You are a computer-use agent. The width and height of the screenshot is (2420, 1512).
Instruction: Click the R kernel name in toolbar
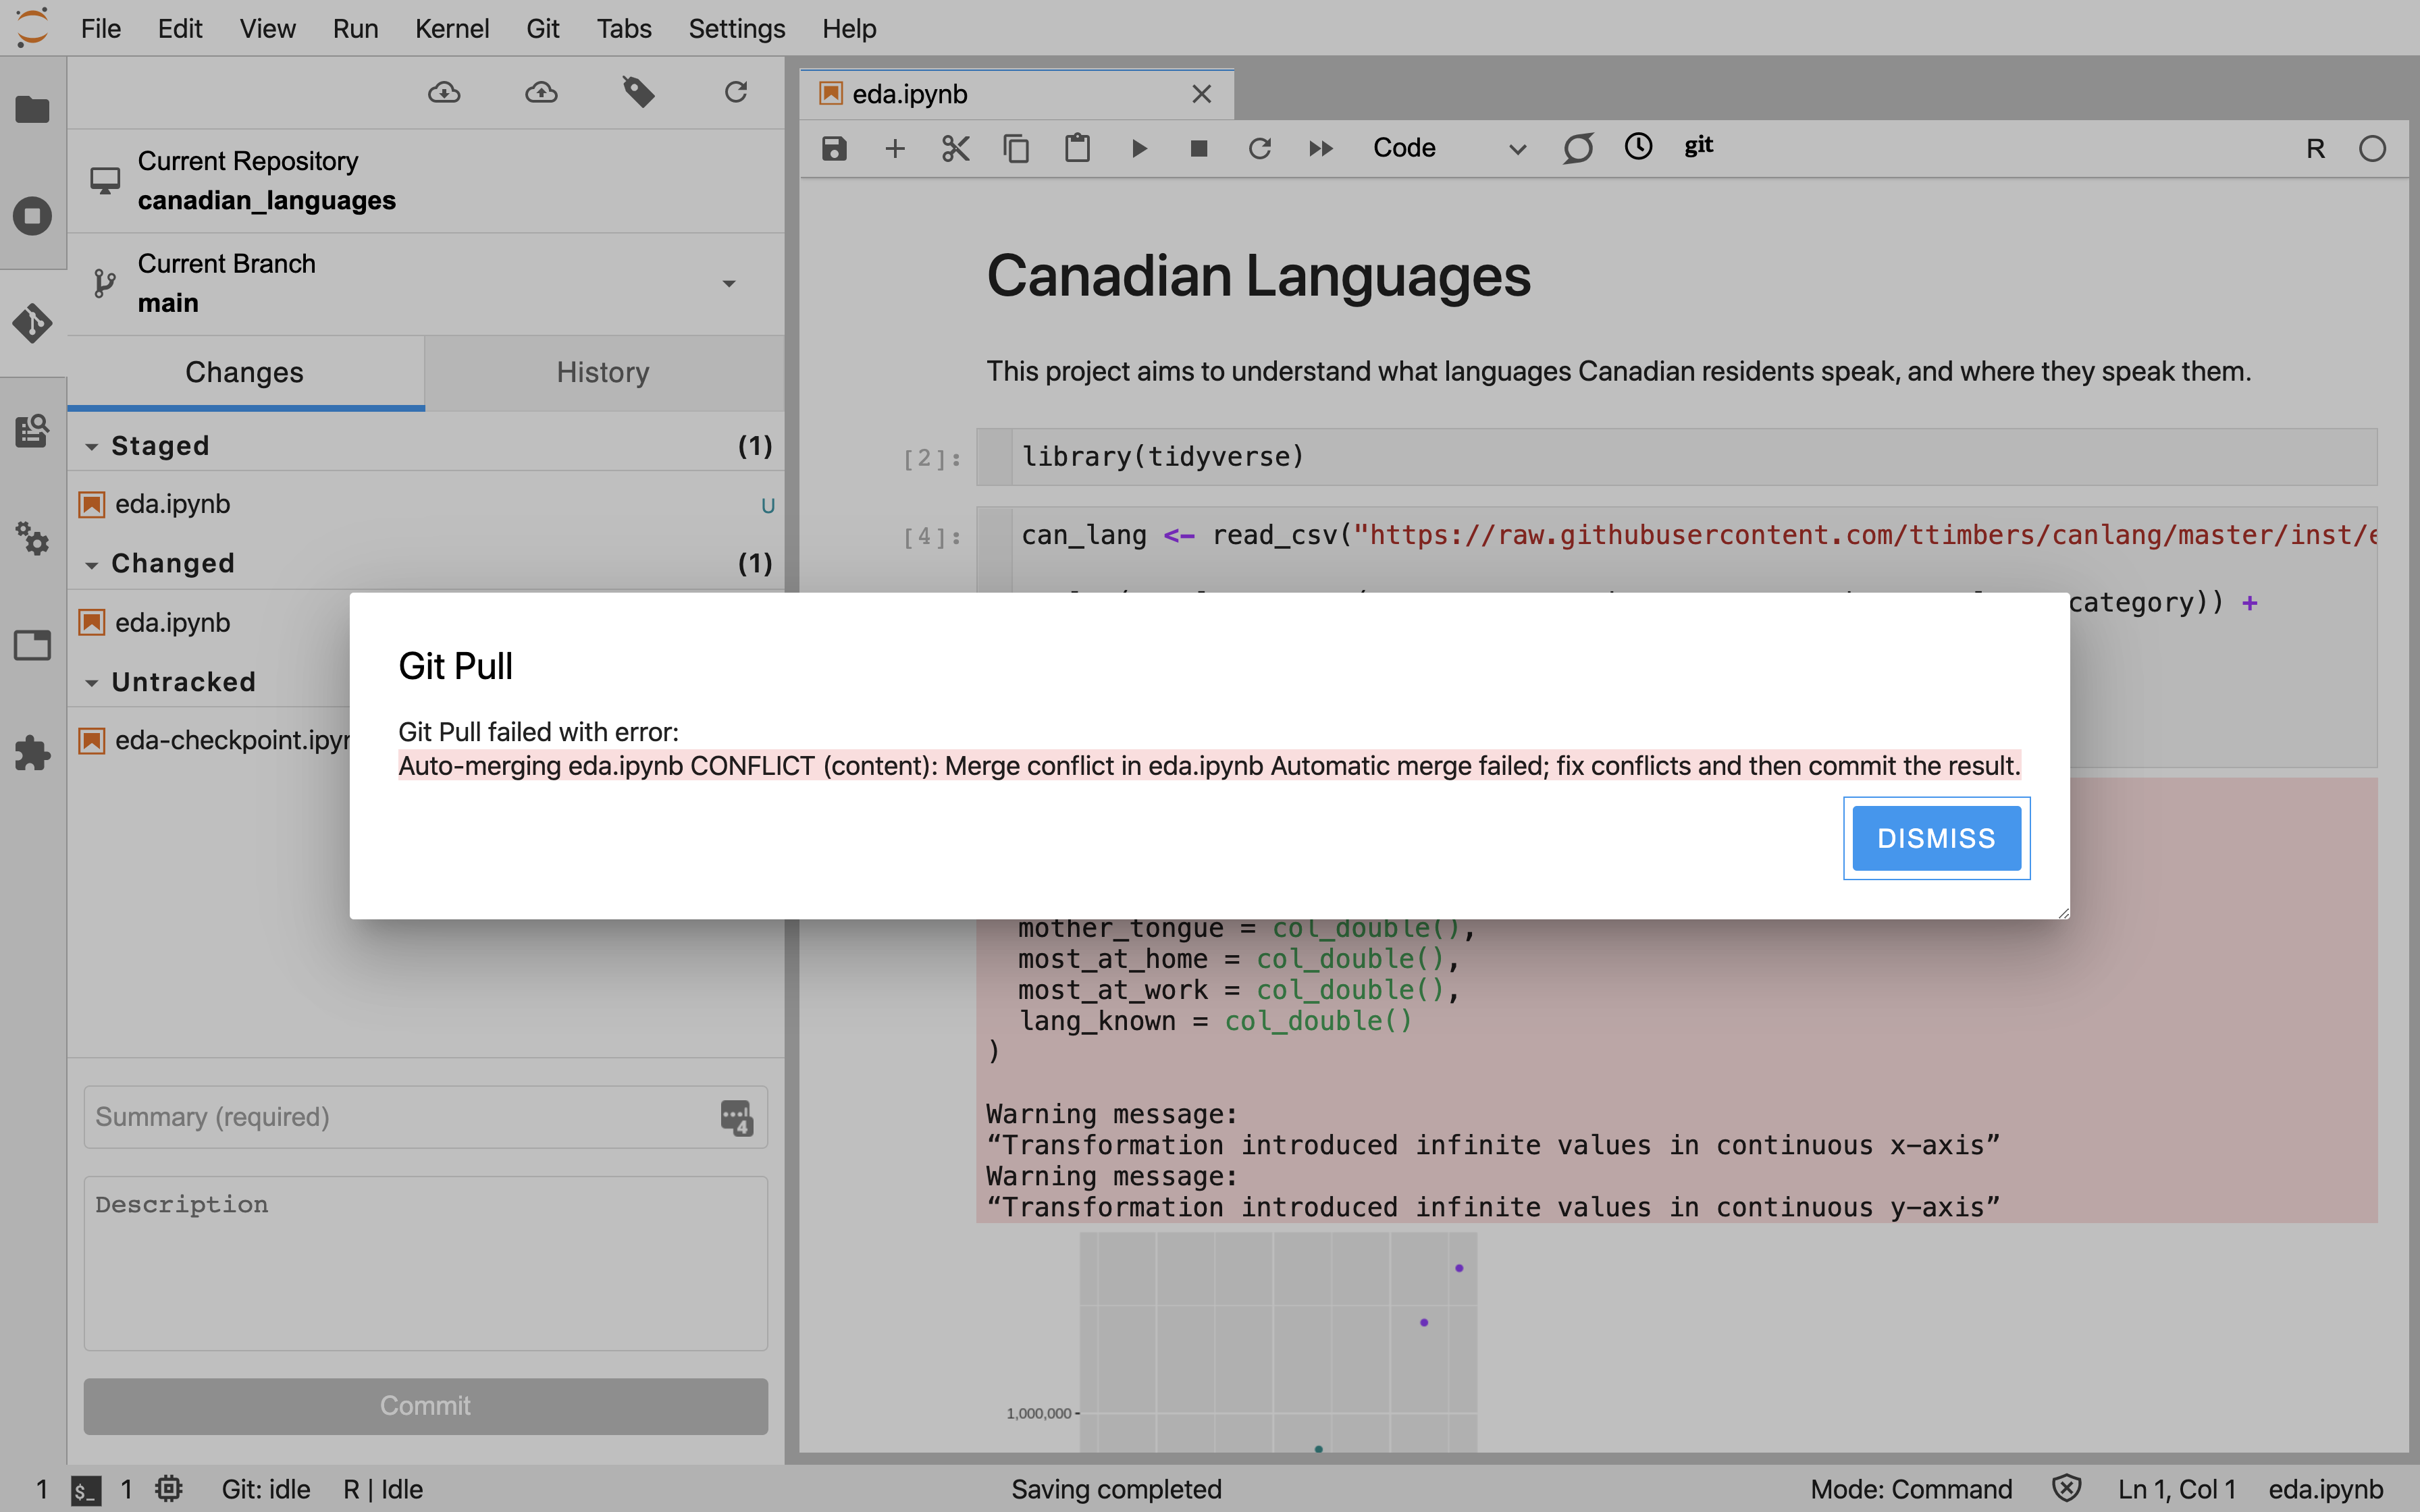coord(2315,149)
